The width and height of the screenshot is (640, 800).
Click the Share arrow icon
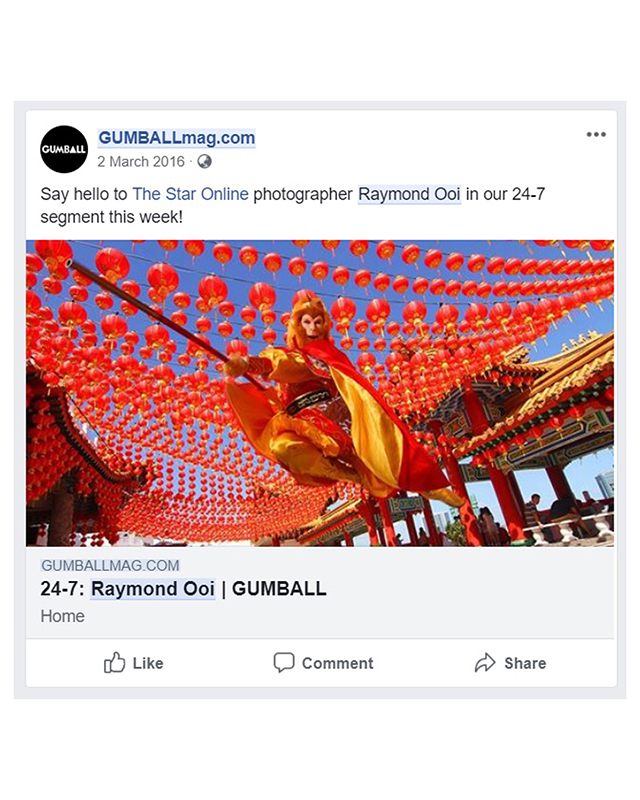[485, 662]
